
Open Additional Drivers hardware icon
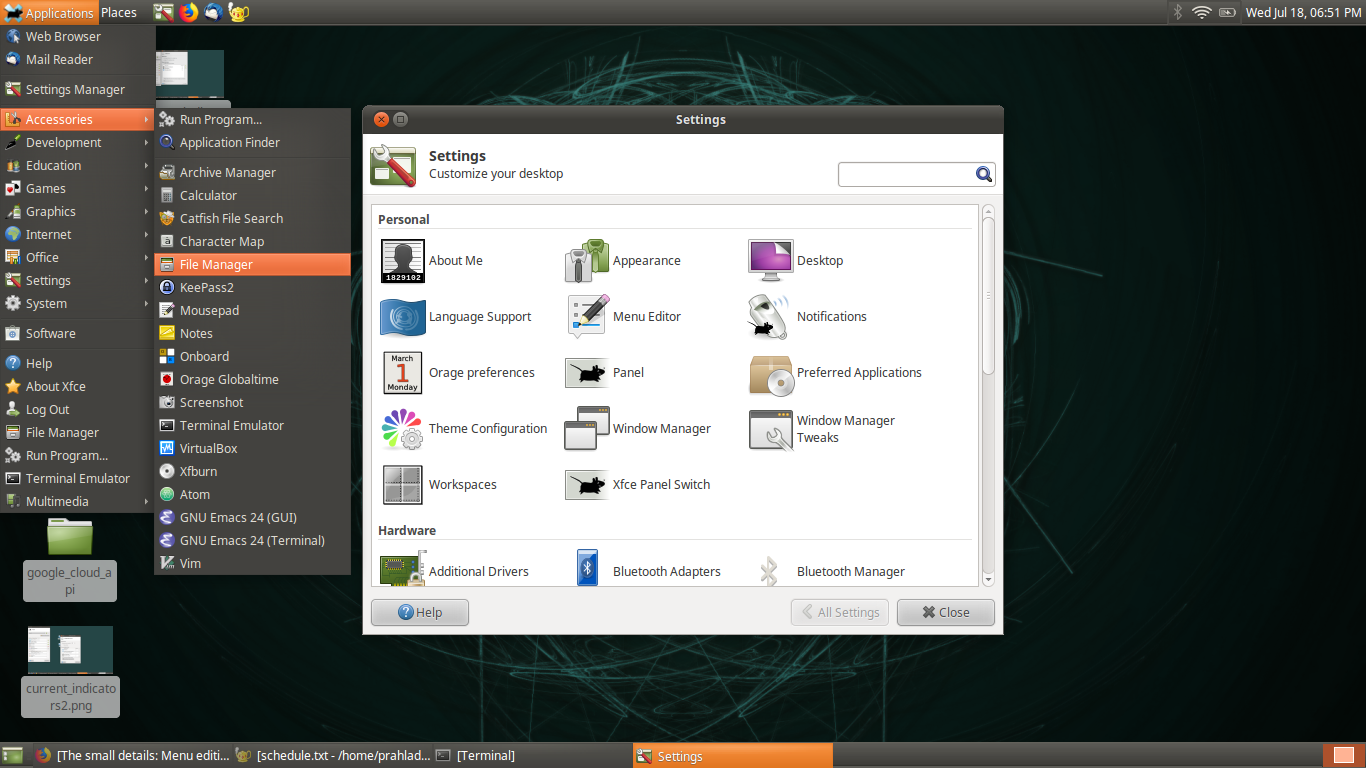click(x=403, y=570)
